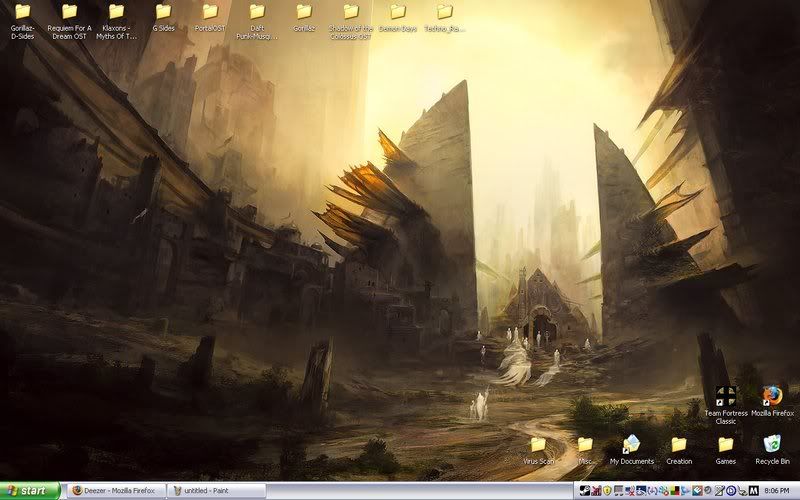
Task: Select the Misc folder icon
Action: pyautogui.click(x=586, y=445)
